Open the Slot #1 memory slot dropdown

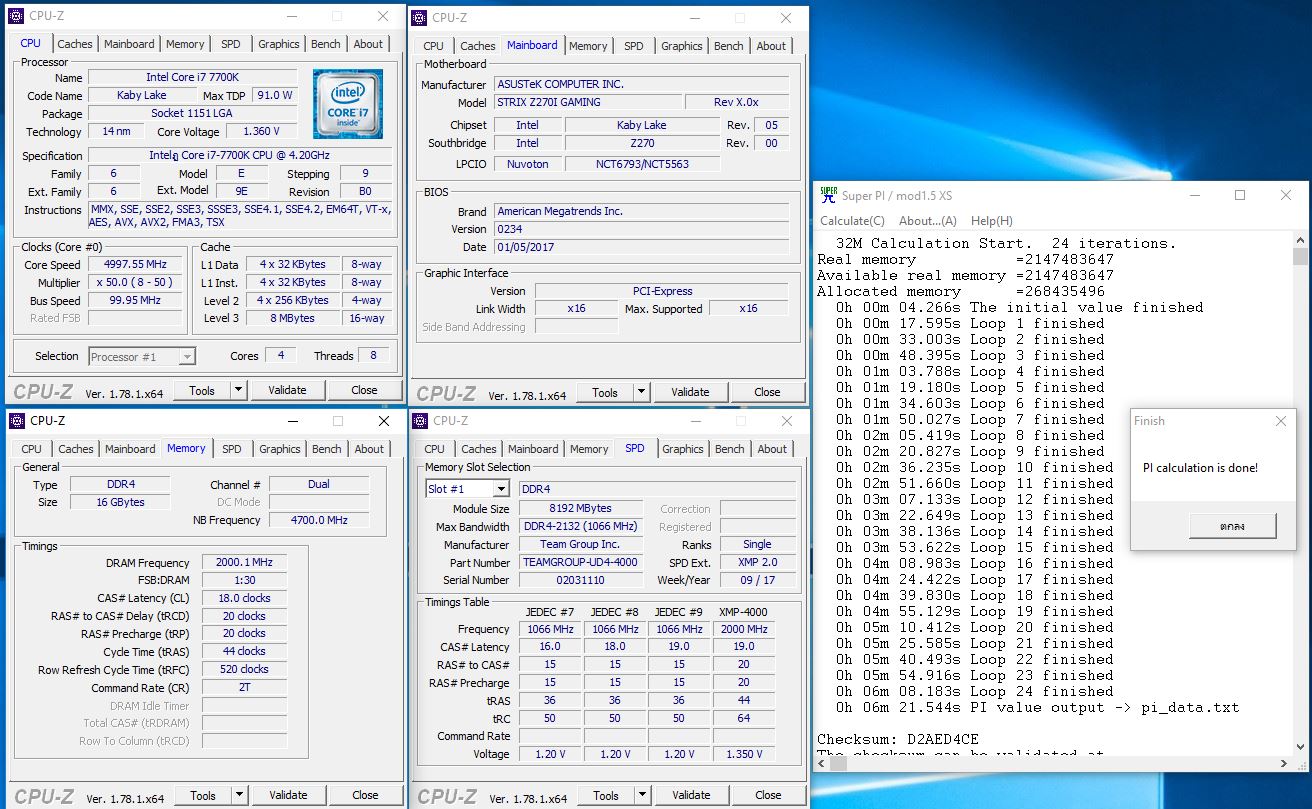click(x=500, y=489)
